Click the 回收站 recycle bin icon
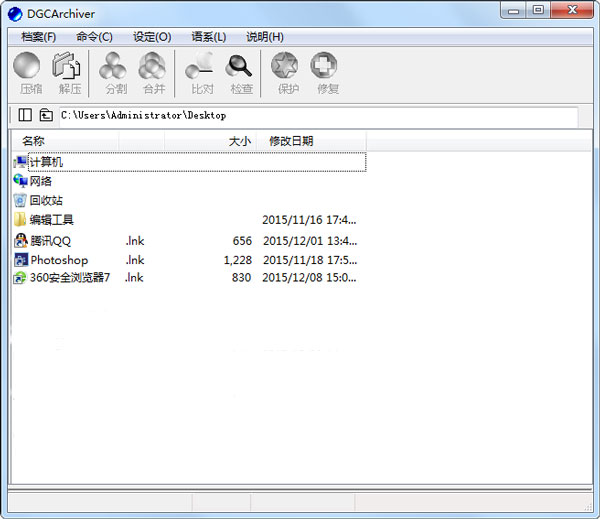Screen dimensions: 600x519 click(20, 200)
